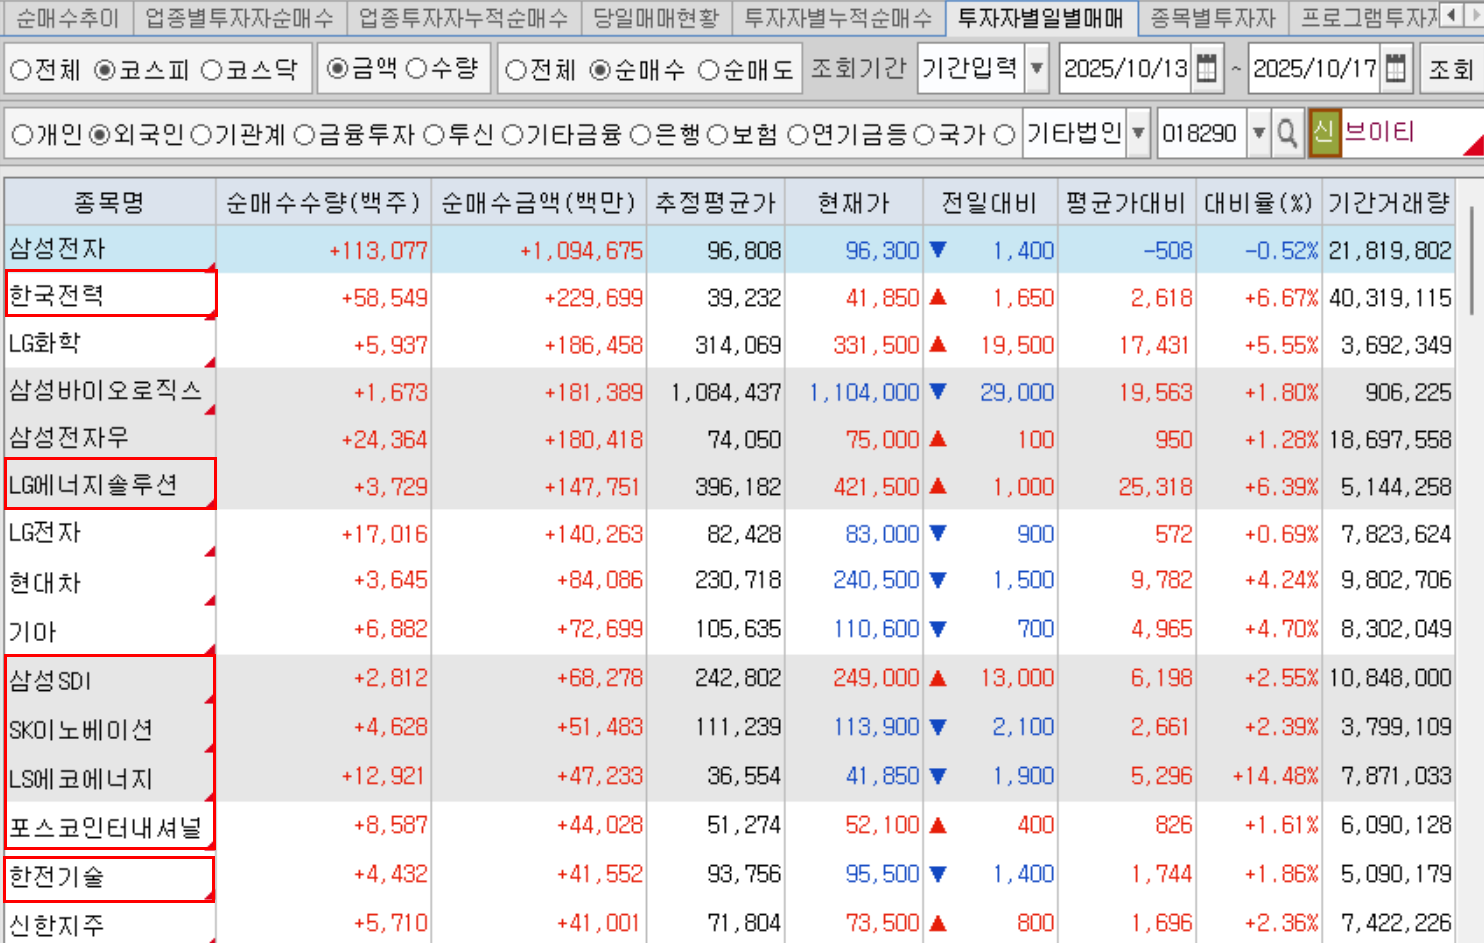The height and width of the screenshot is (943, 1484).
Task: Expand the 018290 stock code dropdown
Action: click(1258, 133)
